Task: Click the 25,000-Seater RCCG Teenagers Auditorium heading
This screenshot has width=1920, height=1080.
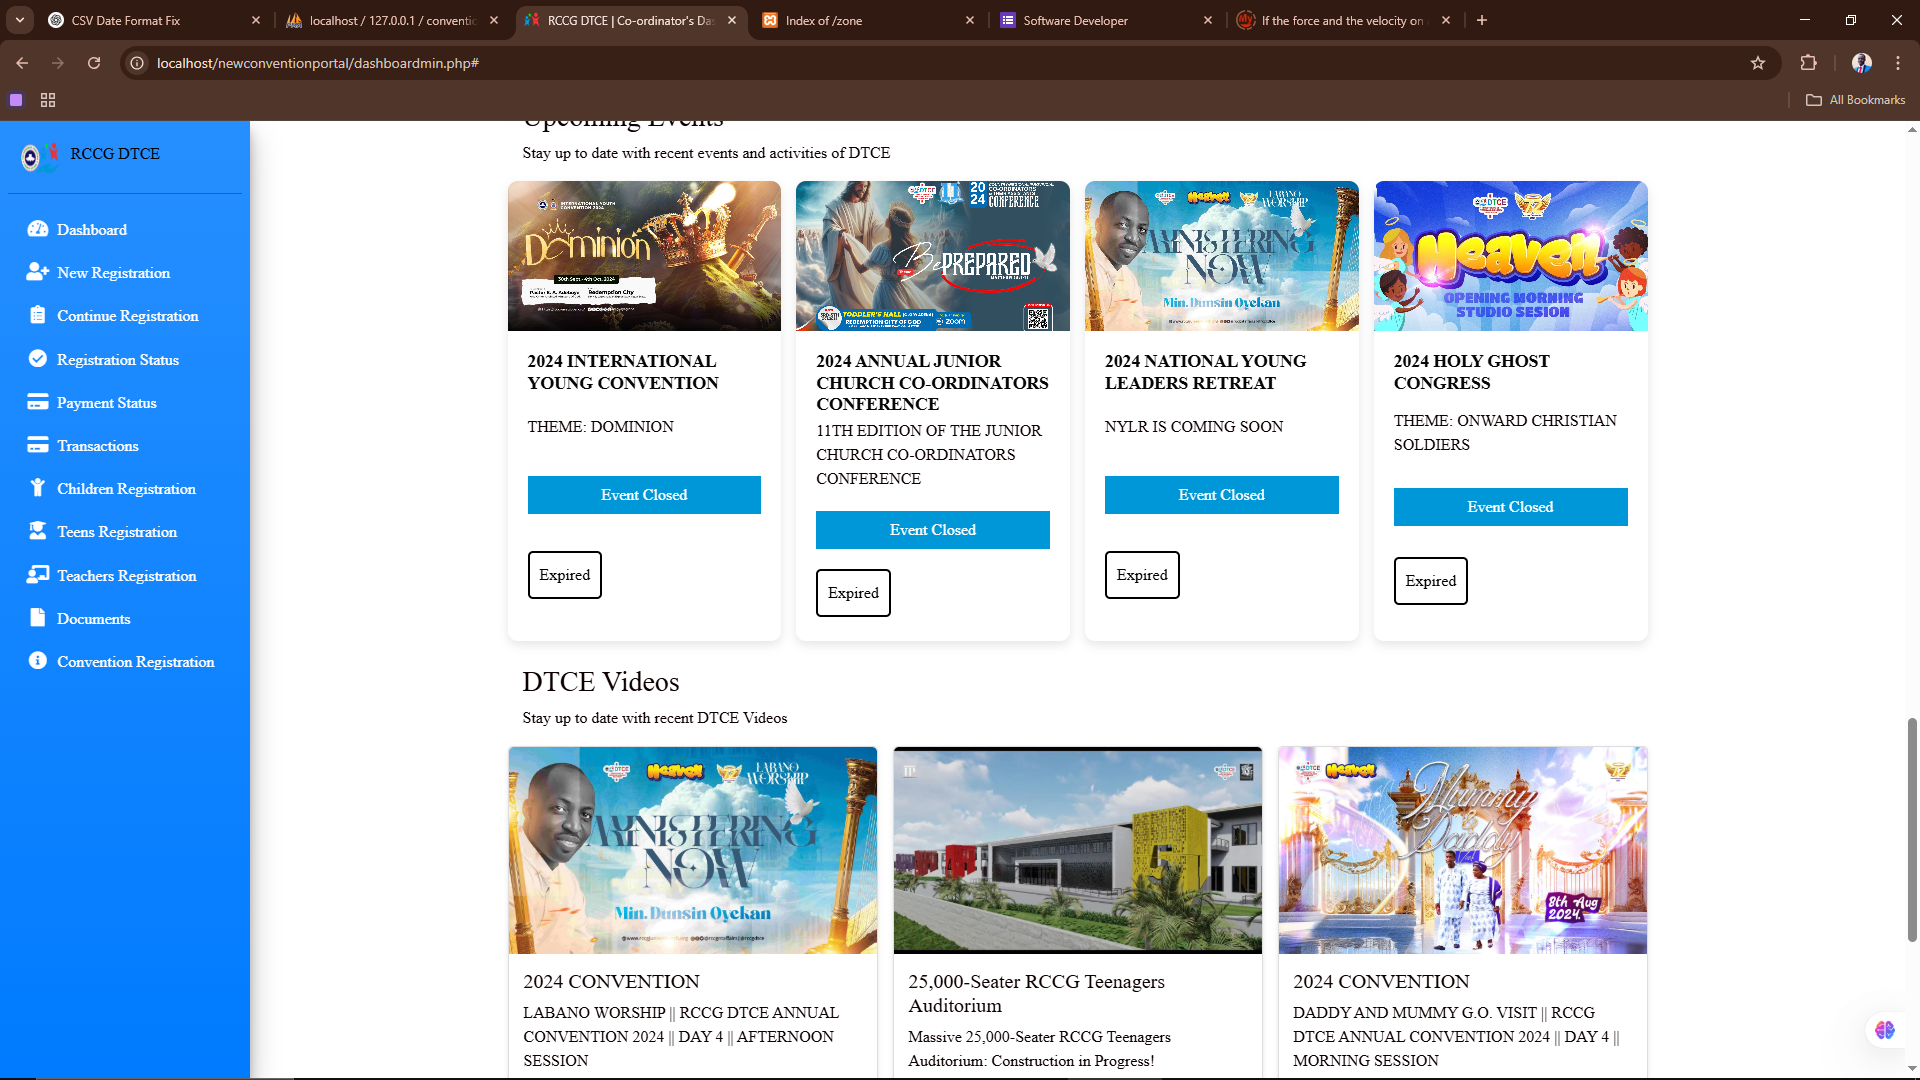Action: click(1036, 994)
